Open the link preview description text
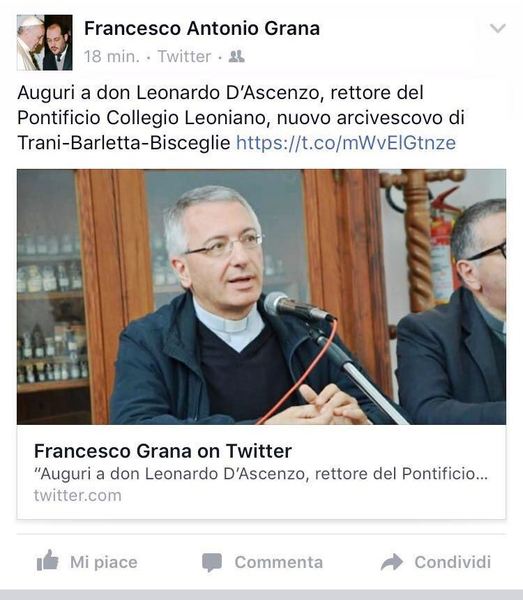The image size is (523, 600). pos(261,474)
